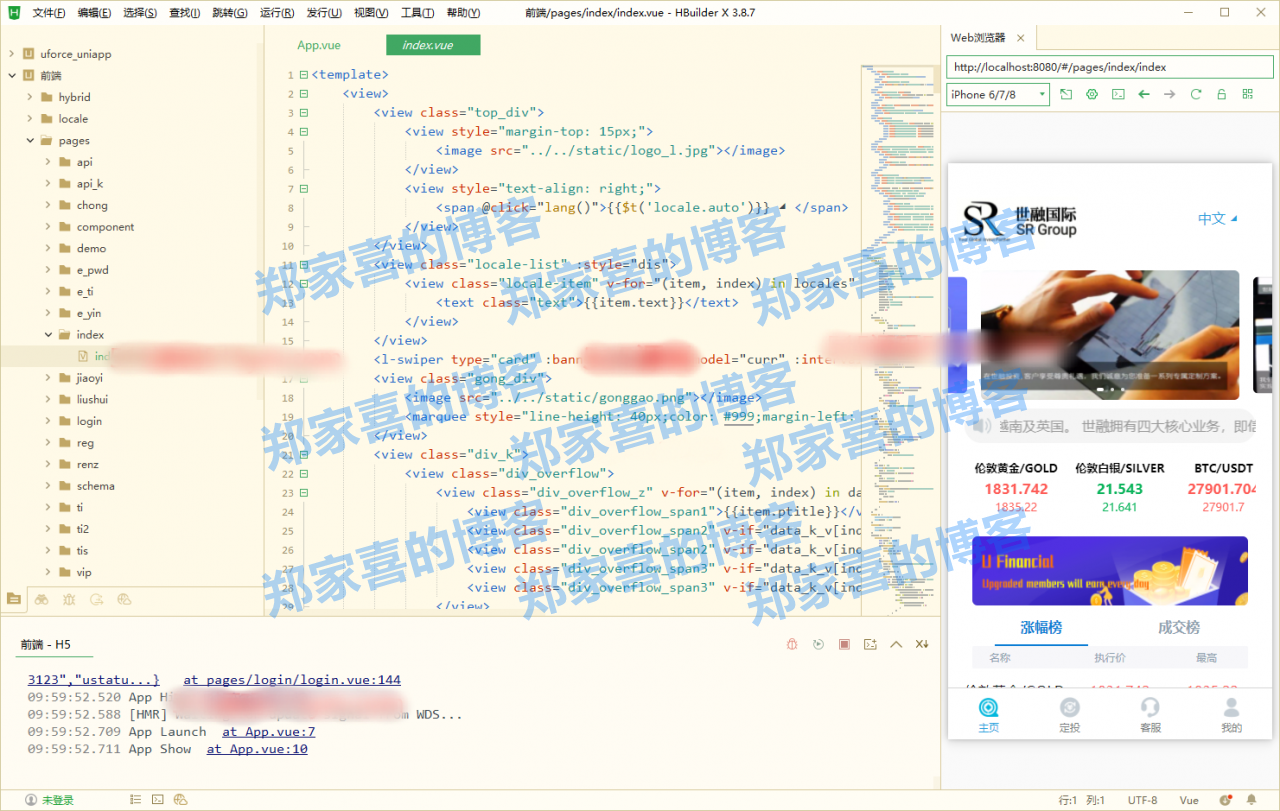Open the QR code icon in browser toolbar

click(1247, 94)
